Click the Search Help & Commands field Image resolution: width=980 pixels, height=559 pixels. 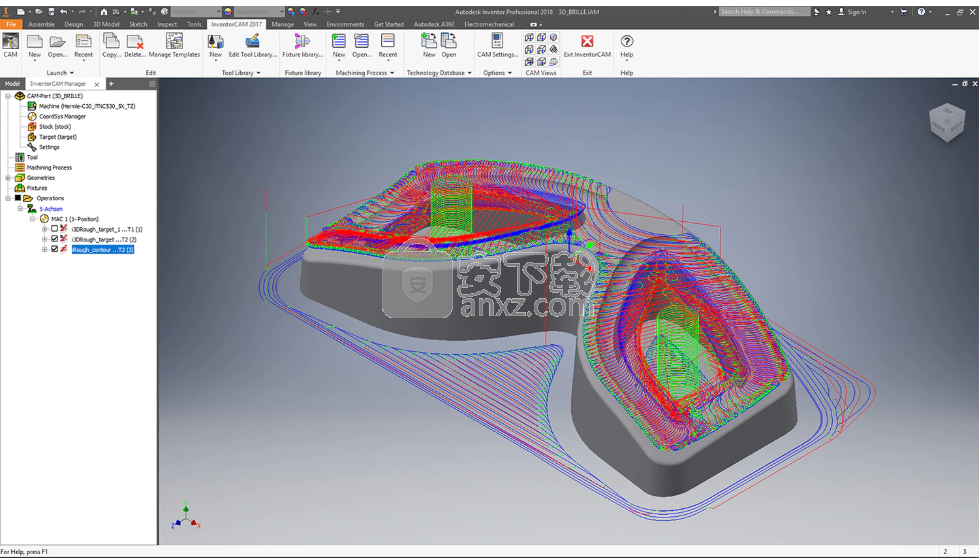[764, 11]
